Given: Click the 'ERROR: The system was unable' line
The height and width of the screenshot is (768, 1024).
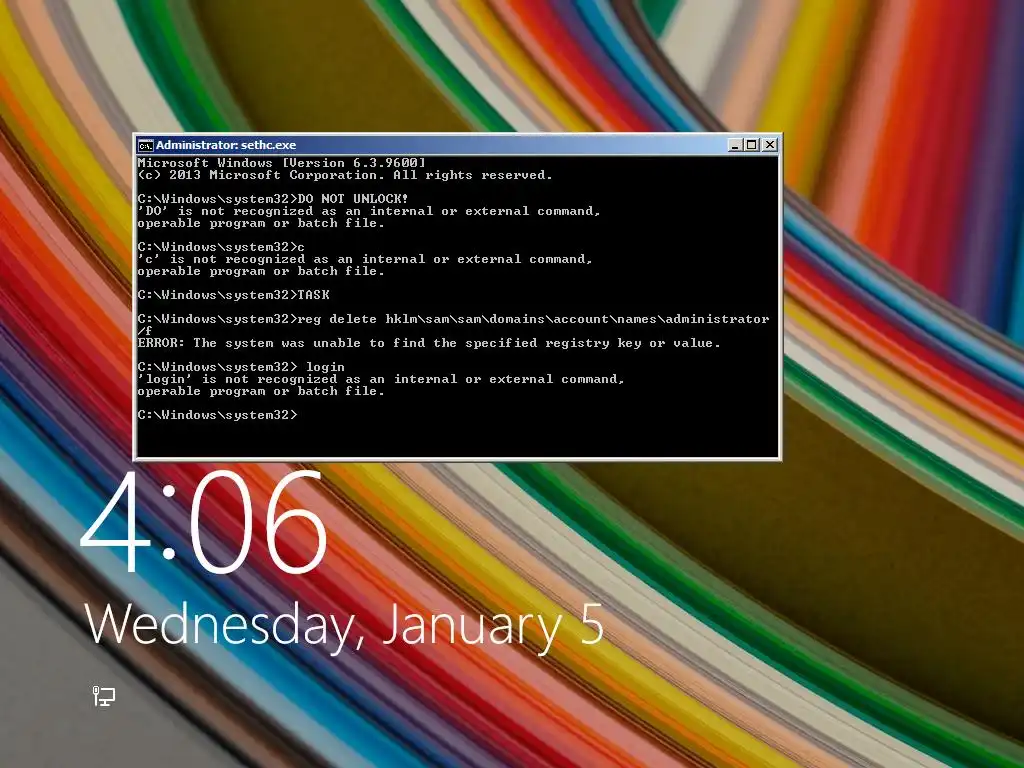Looking at the screenshot, I should [429, 344].
